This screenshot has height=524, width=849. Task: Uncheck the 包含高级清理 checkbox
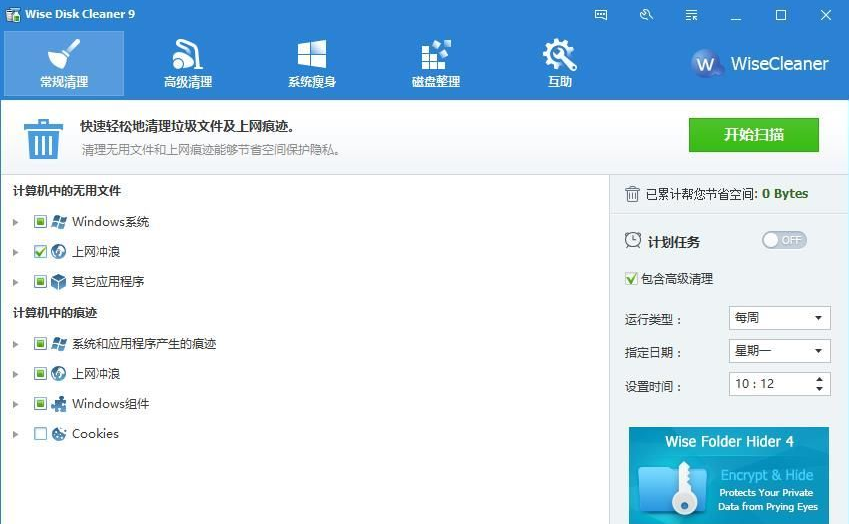[631, 279]
